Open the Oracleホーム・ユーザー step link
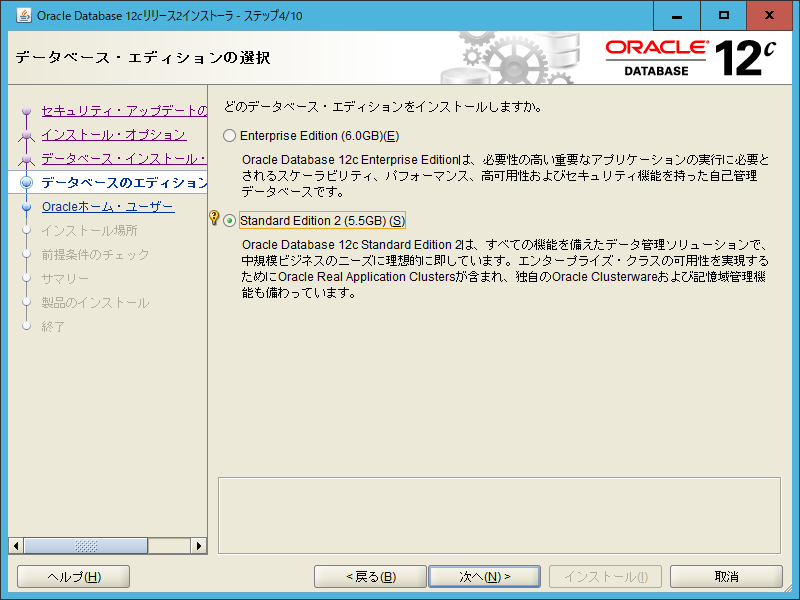Screen dimensions: 800x600 [108, 207]
